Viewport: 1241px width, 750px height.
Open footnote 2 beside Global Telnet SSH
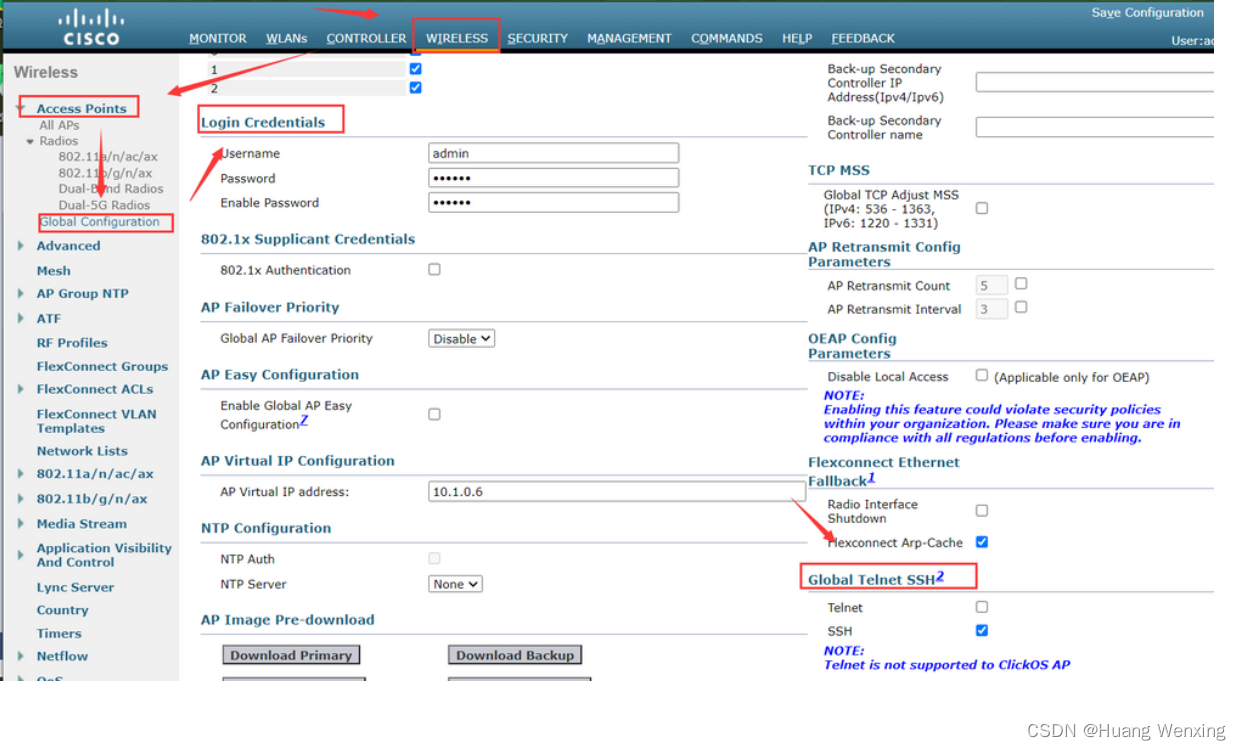pos(940,576)
